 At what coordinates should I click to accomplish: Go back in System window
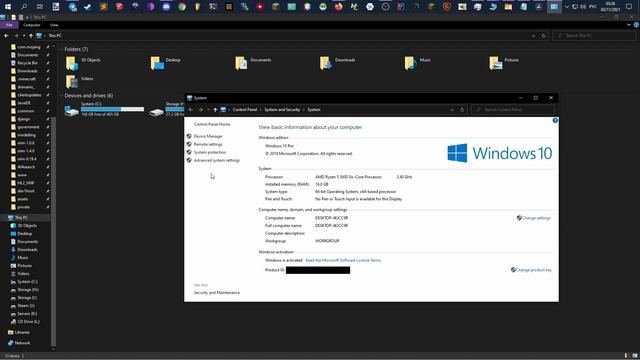[191, 110]
